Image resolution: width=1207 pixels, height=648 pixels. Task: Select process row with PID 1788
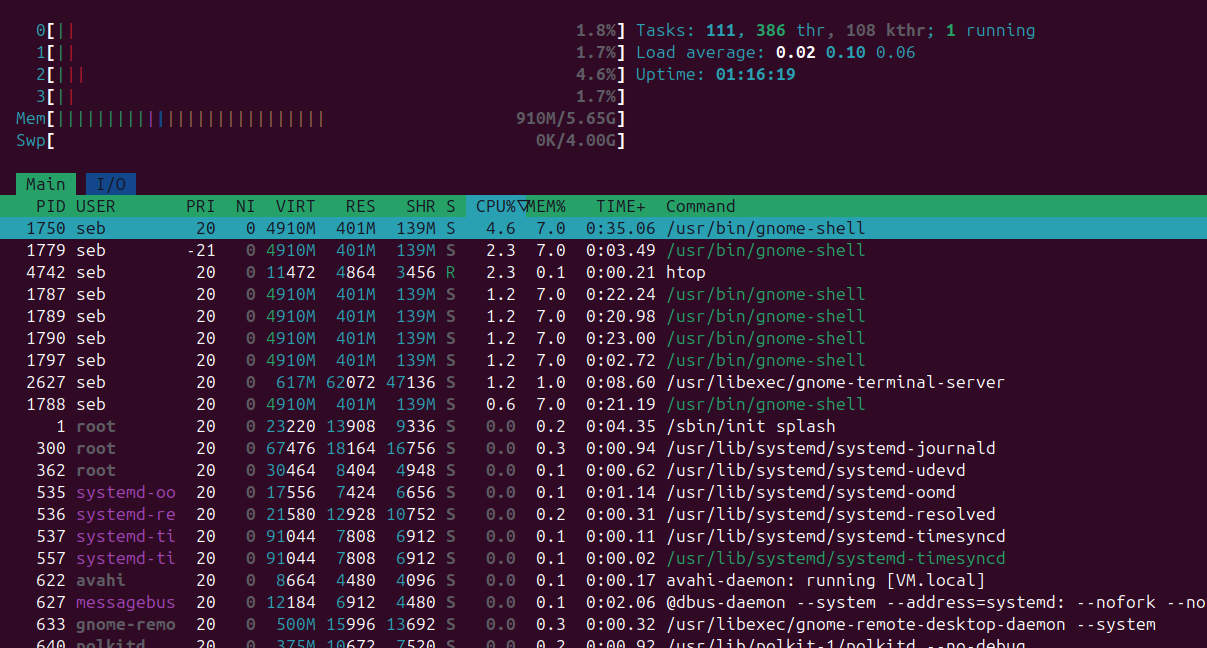point(603,404)
